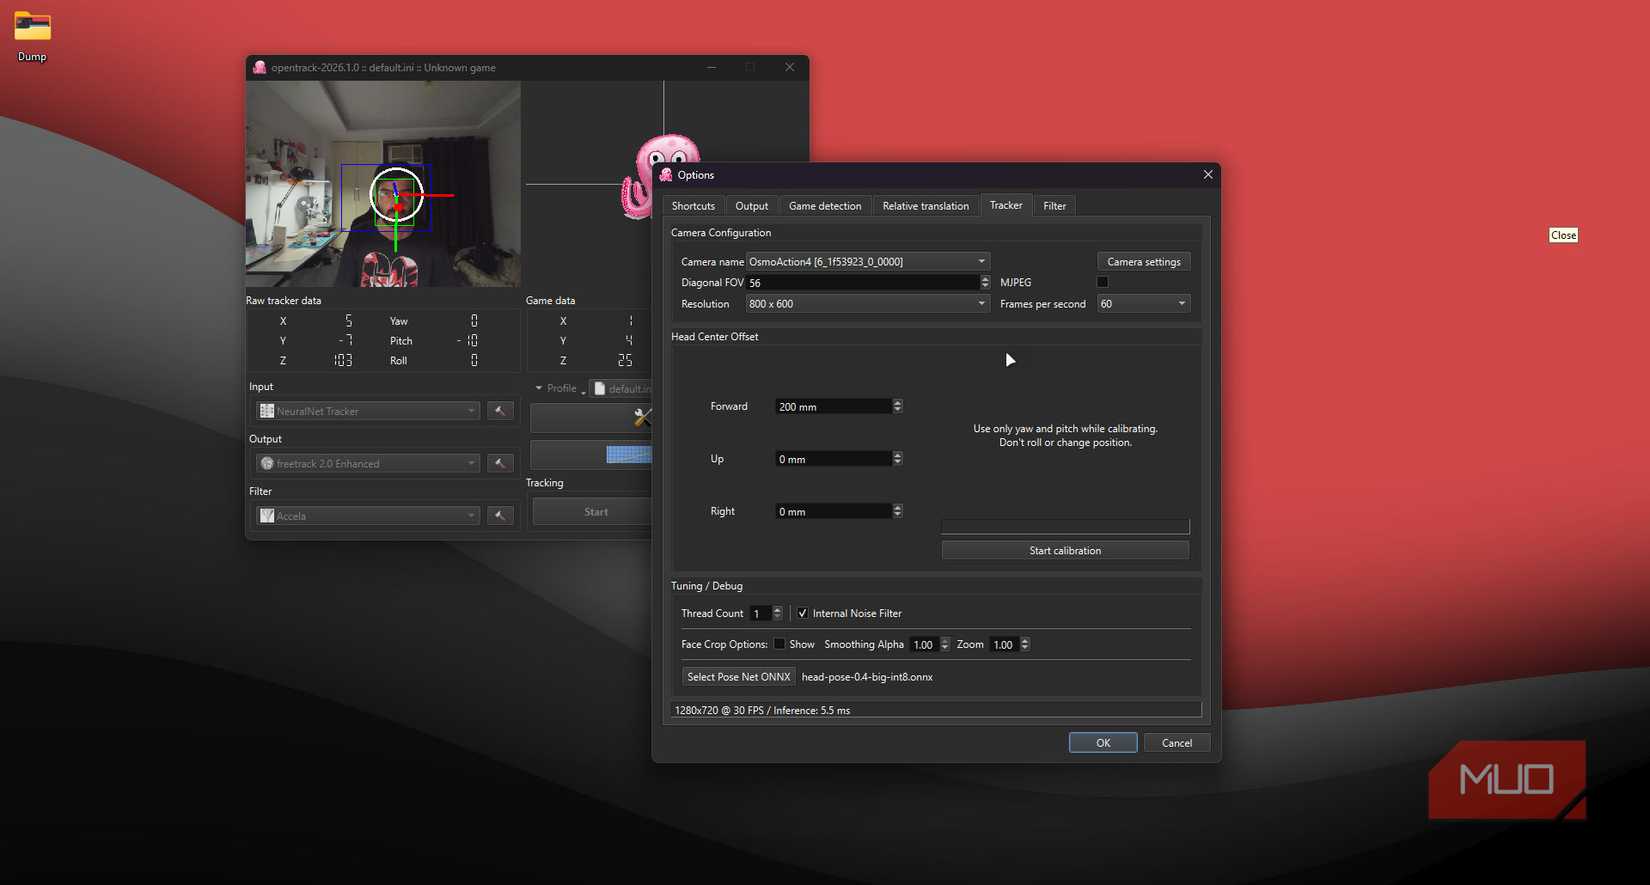Click the Select Pose Net ONNX button
This screenshot has height=885, width=1650.
point(739,676)
